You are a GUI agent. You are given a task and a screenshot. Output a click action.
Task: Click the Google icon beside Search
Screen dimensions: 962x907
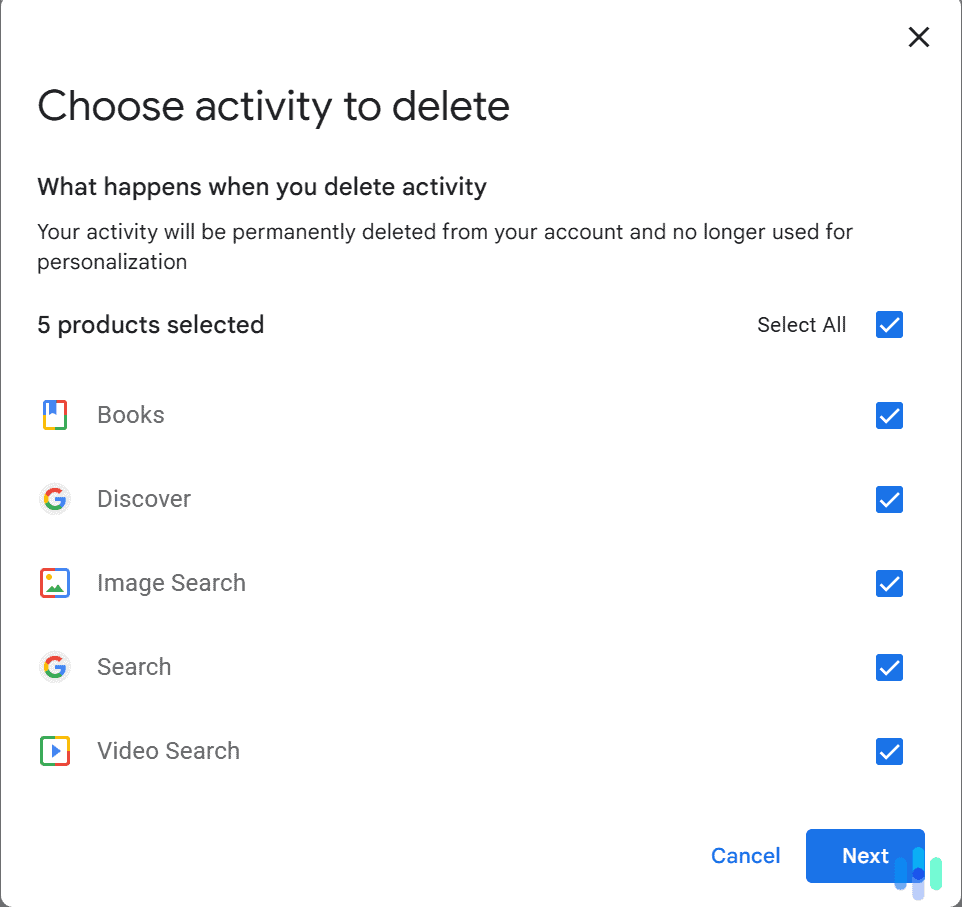[x=55, y=666]
